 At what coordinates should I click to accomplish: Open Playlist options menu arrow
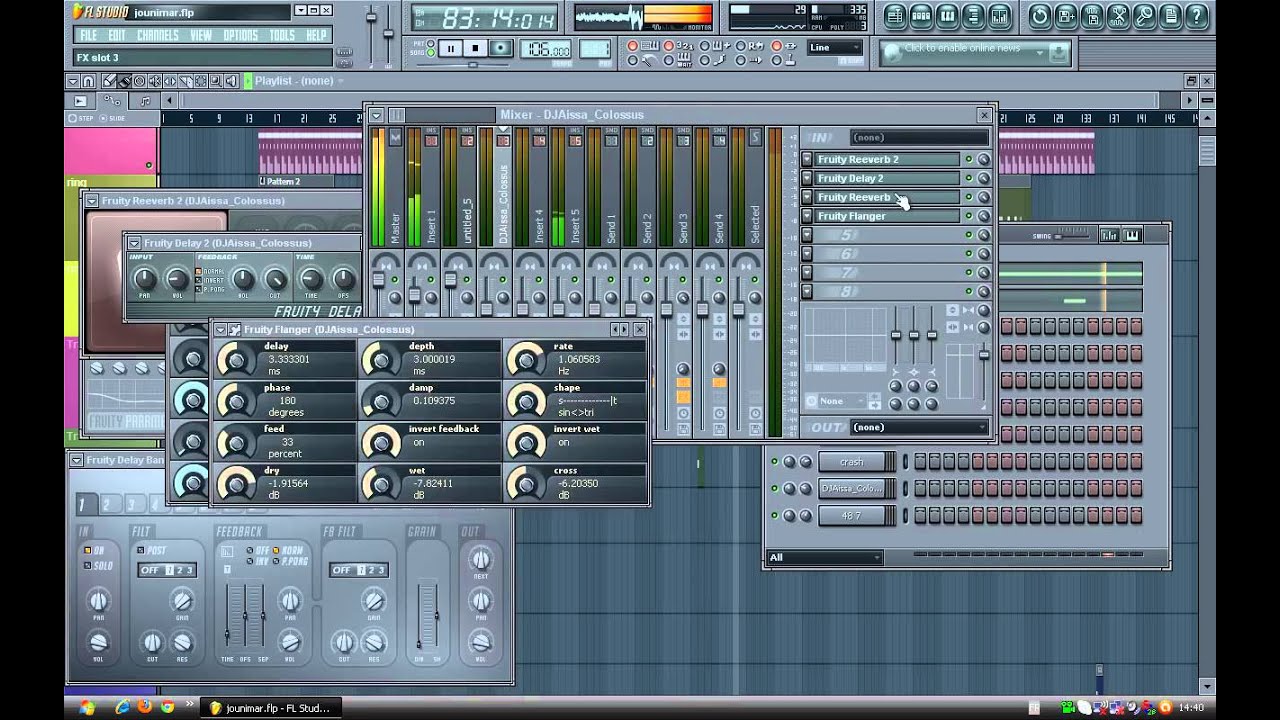(72, 81)
